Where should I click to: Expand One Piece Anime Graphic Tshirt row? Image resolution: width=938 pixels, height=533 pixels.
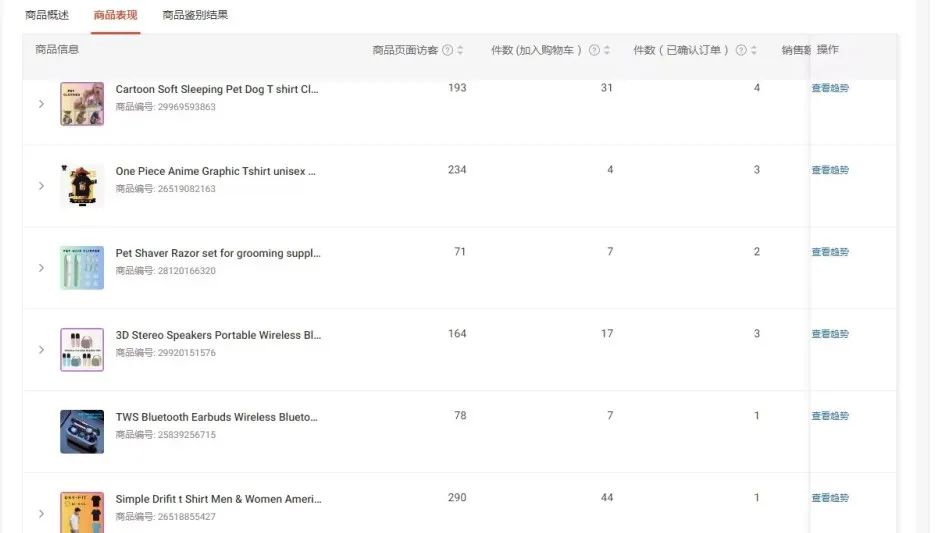tap(41, 186)
